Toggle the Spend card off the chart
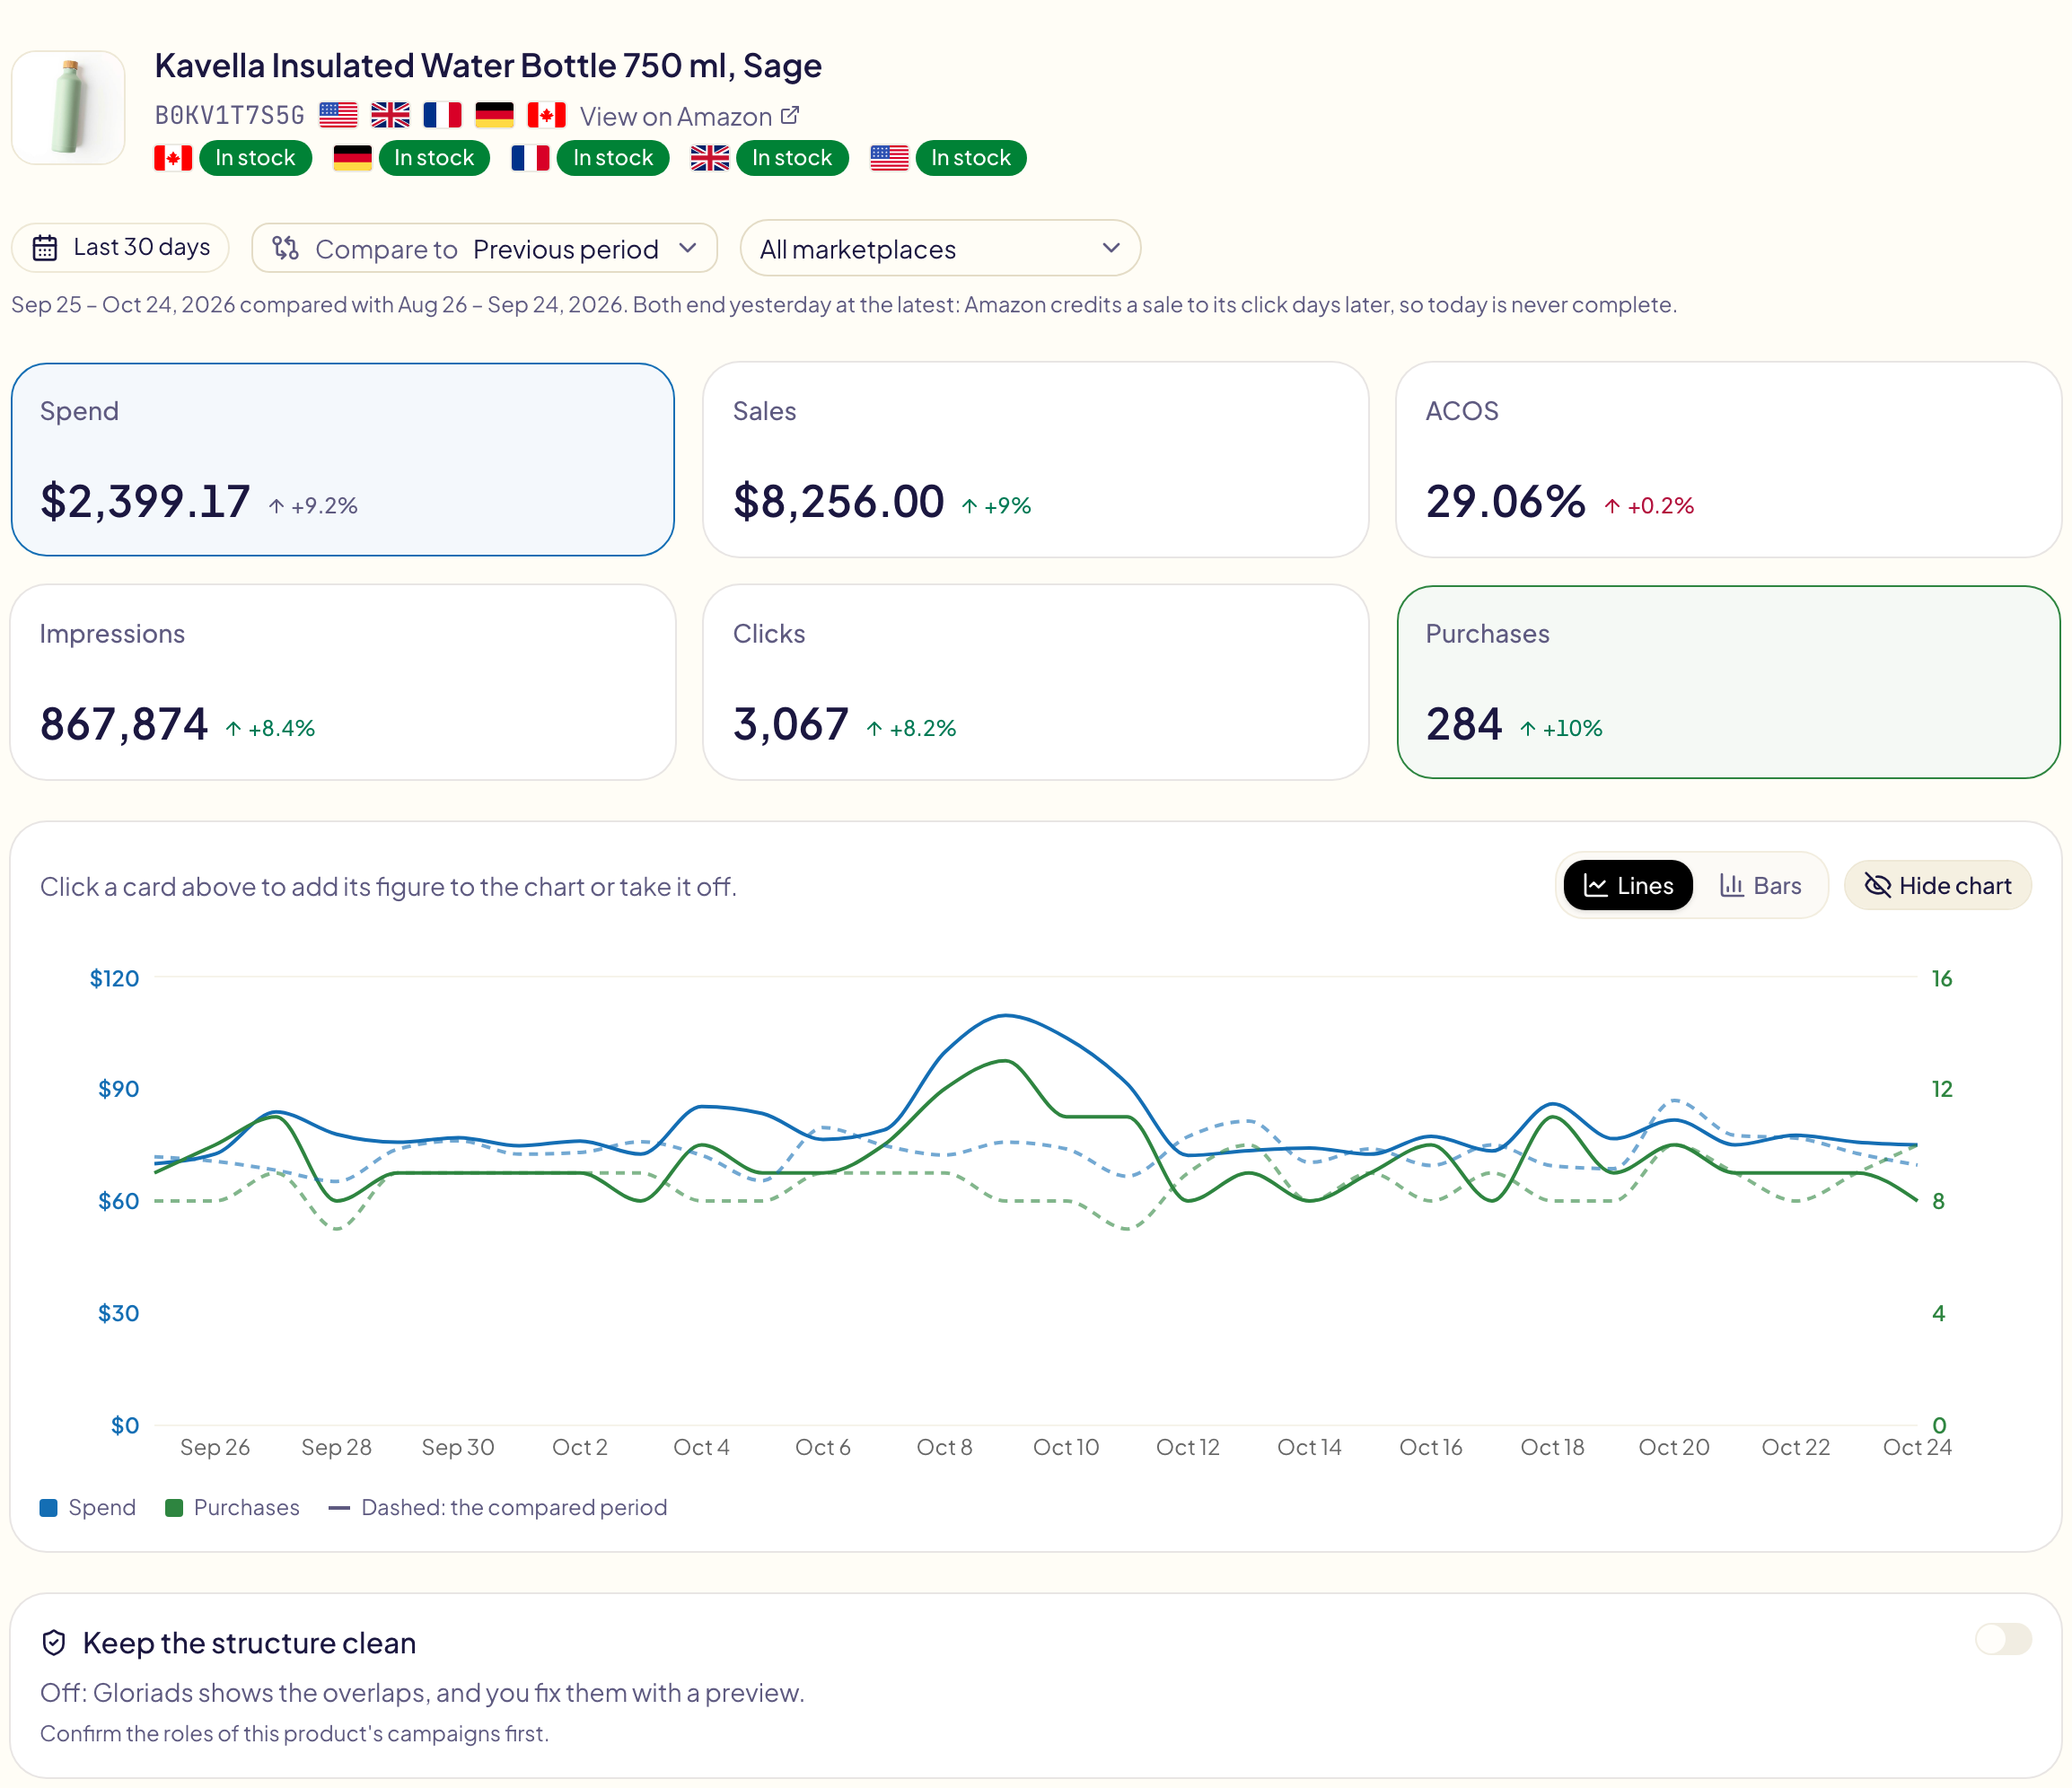 (343, 460)
